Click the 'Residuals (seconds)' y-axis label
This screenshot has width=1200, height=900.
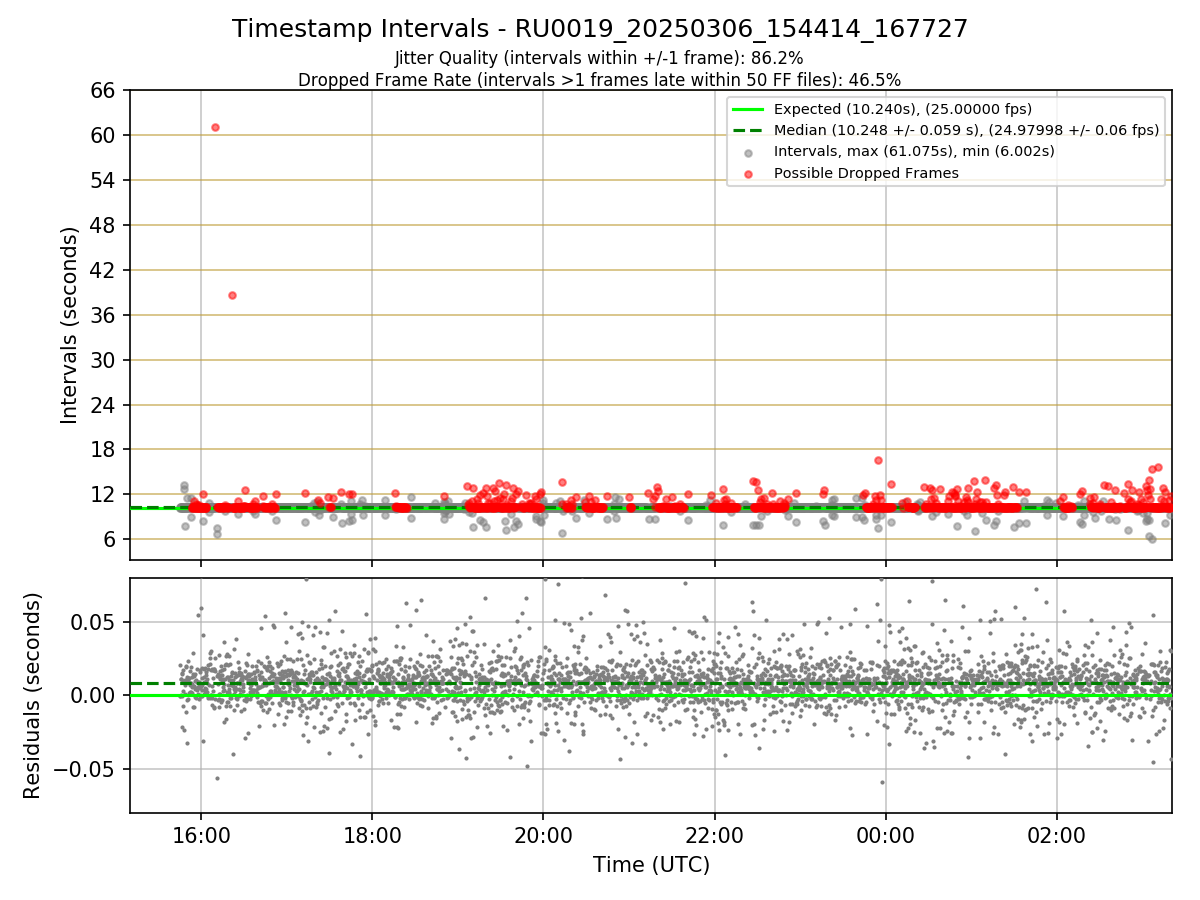(32, 695)
